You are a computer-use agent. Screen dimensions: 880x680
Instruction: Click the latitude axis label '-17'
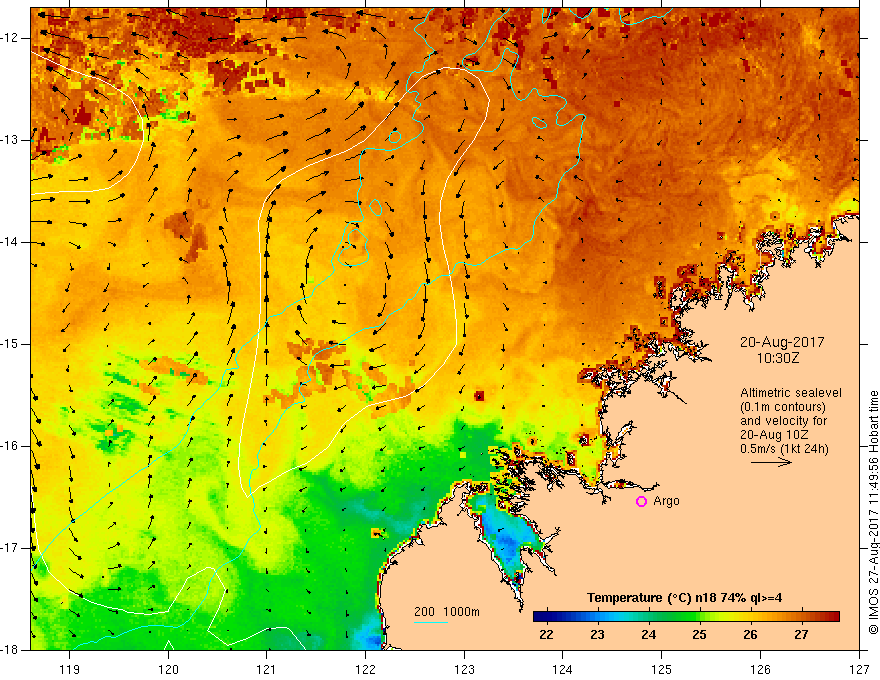point(11,548)
